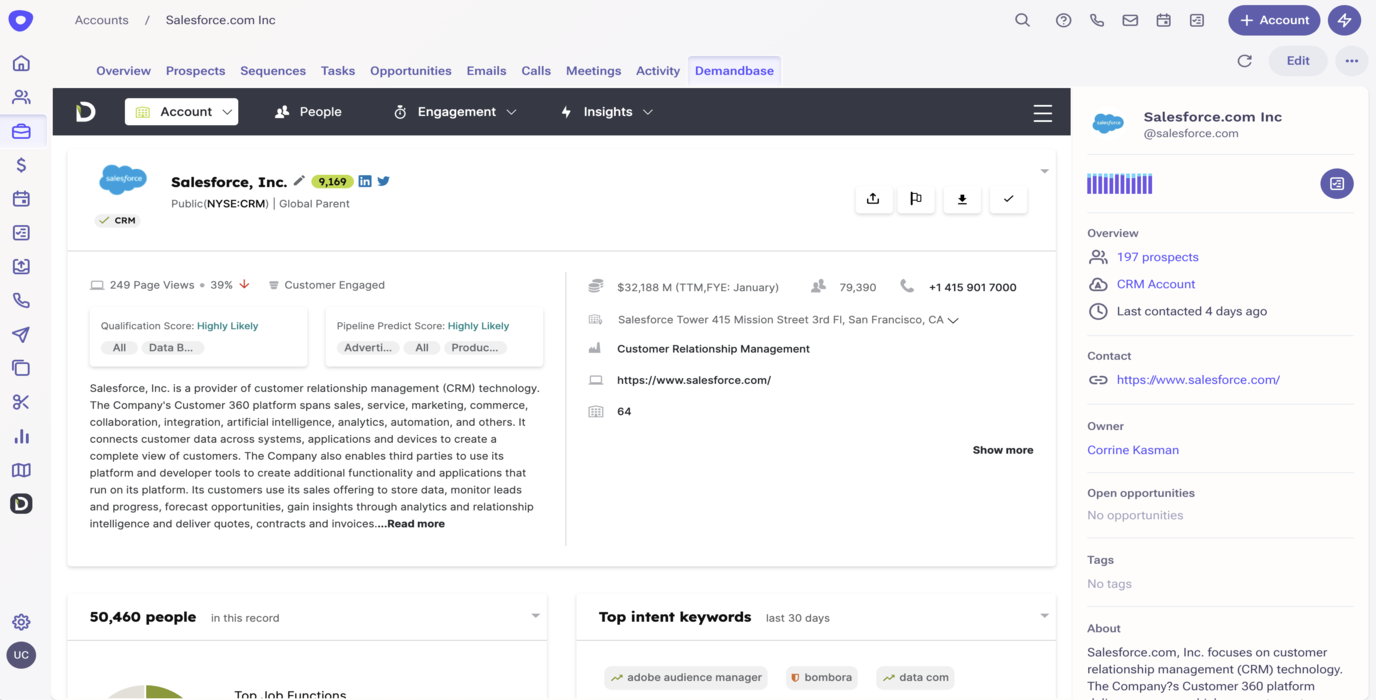1376x700 pixels.
Task: Click the download icon button in account card
Action: (x=962, y=199)
